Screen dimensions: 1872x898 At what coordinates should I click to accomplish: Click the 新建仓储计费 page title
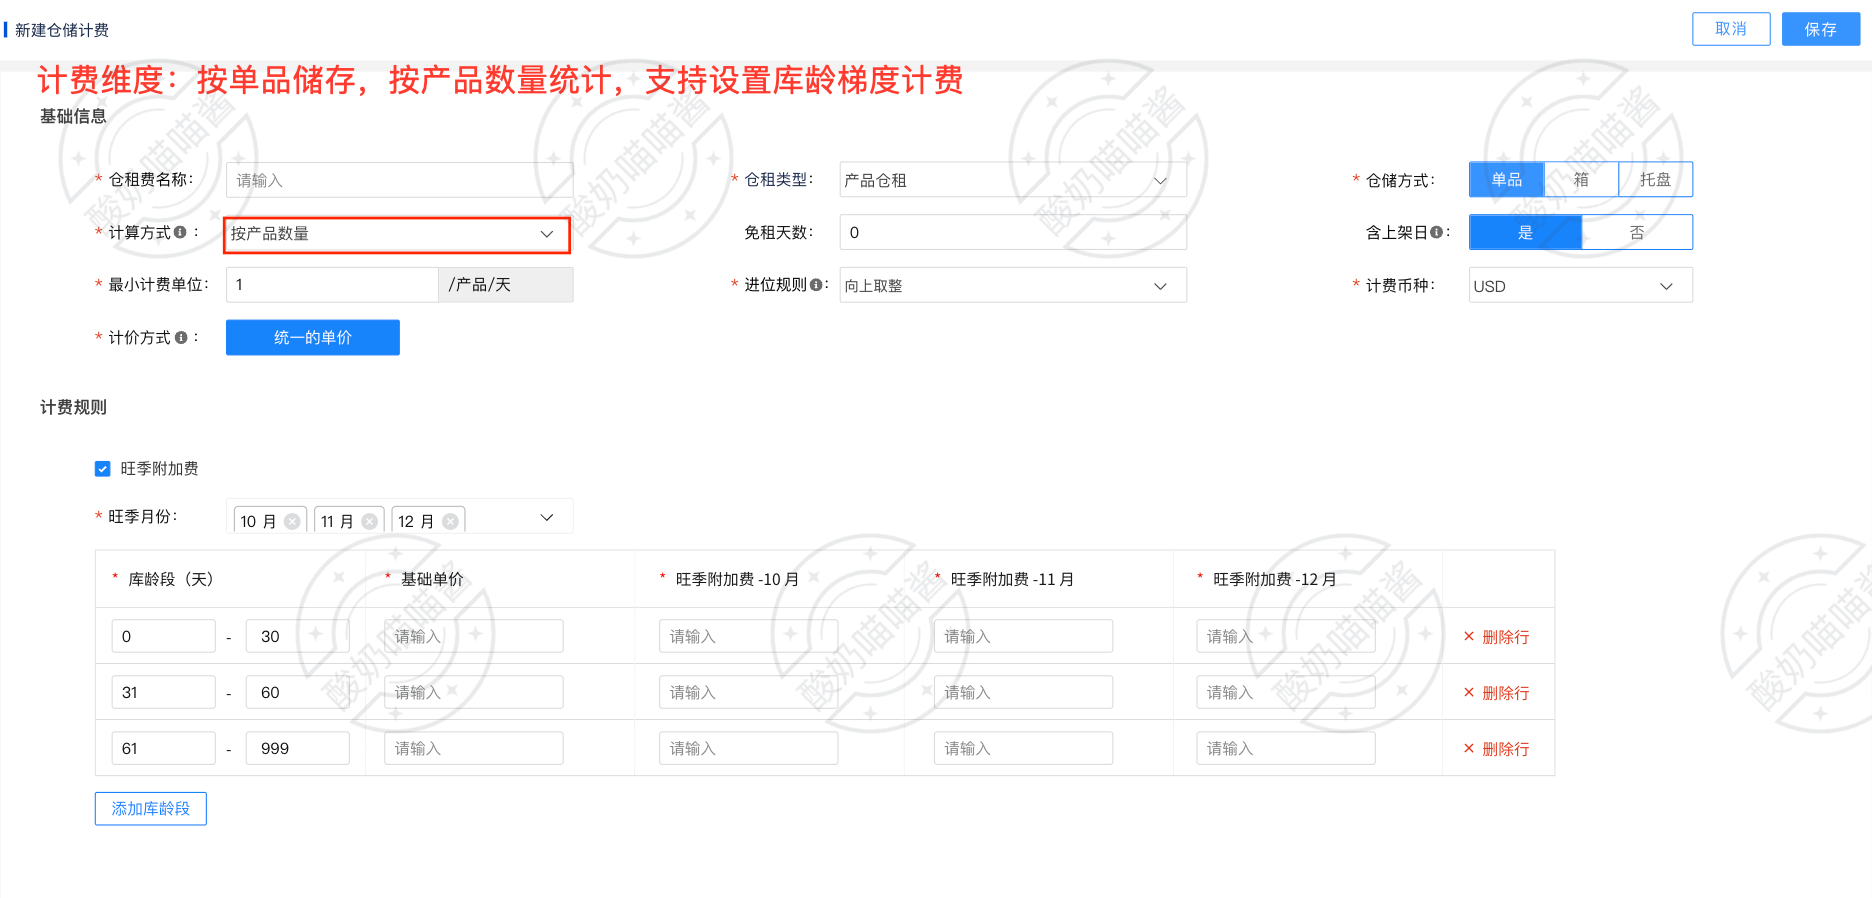62,30
